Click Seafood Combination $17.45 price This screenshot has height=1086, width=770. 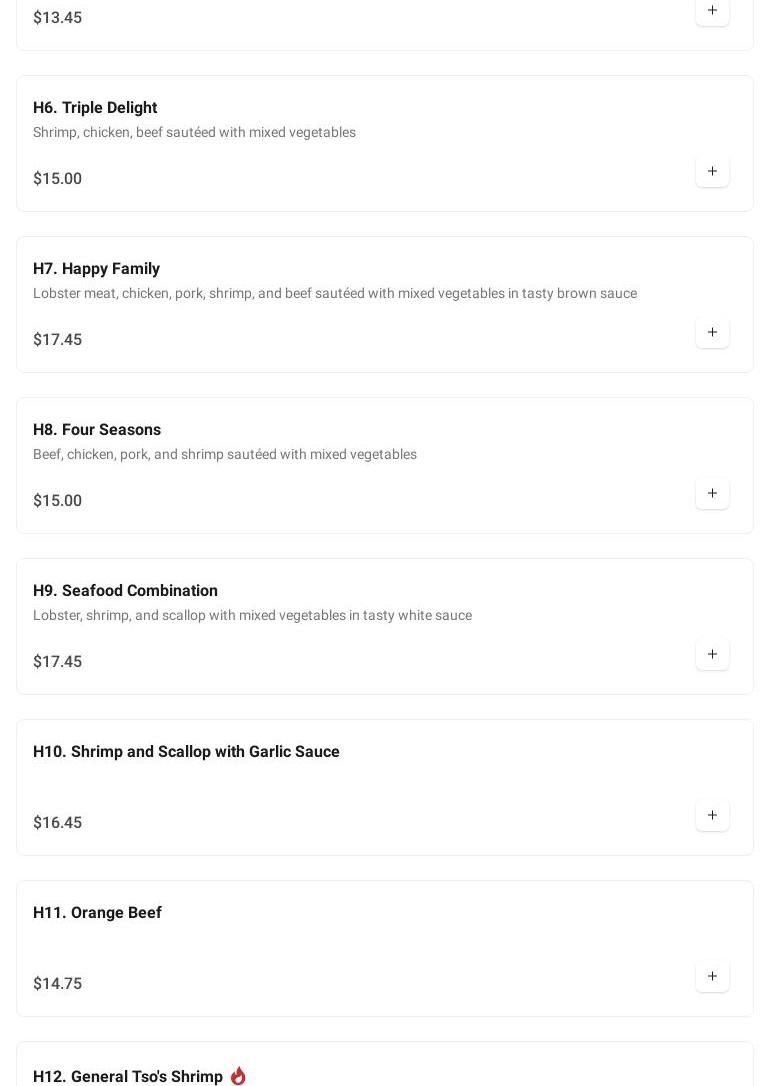point(57,662)
